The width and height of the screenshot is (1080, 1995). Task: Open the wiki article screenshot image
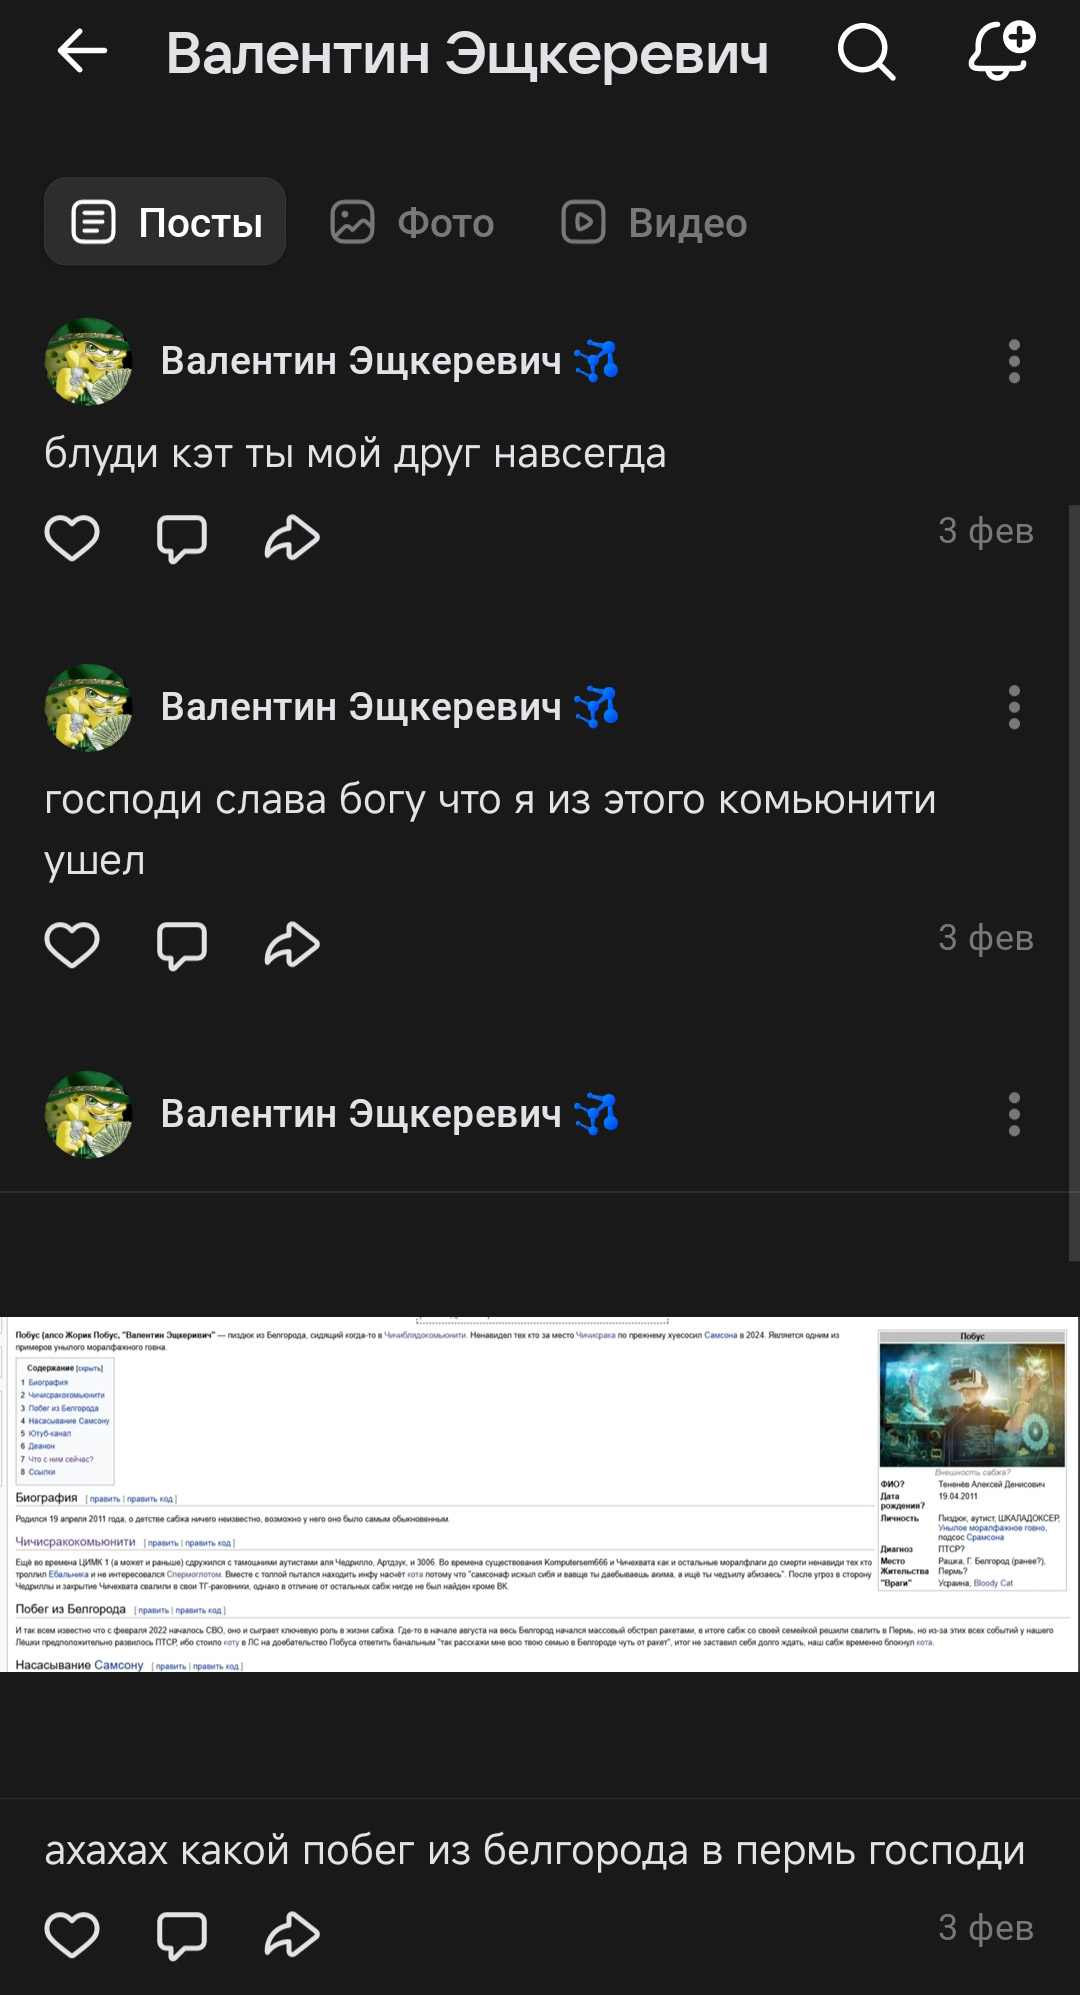click(539, 1494)
